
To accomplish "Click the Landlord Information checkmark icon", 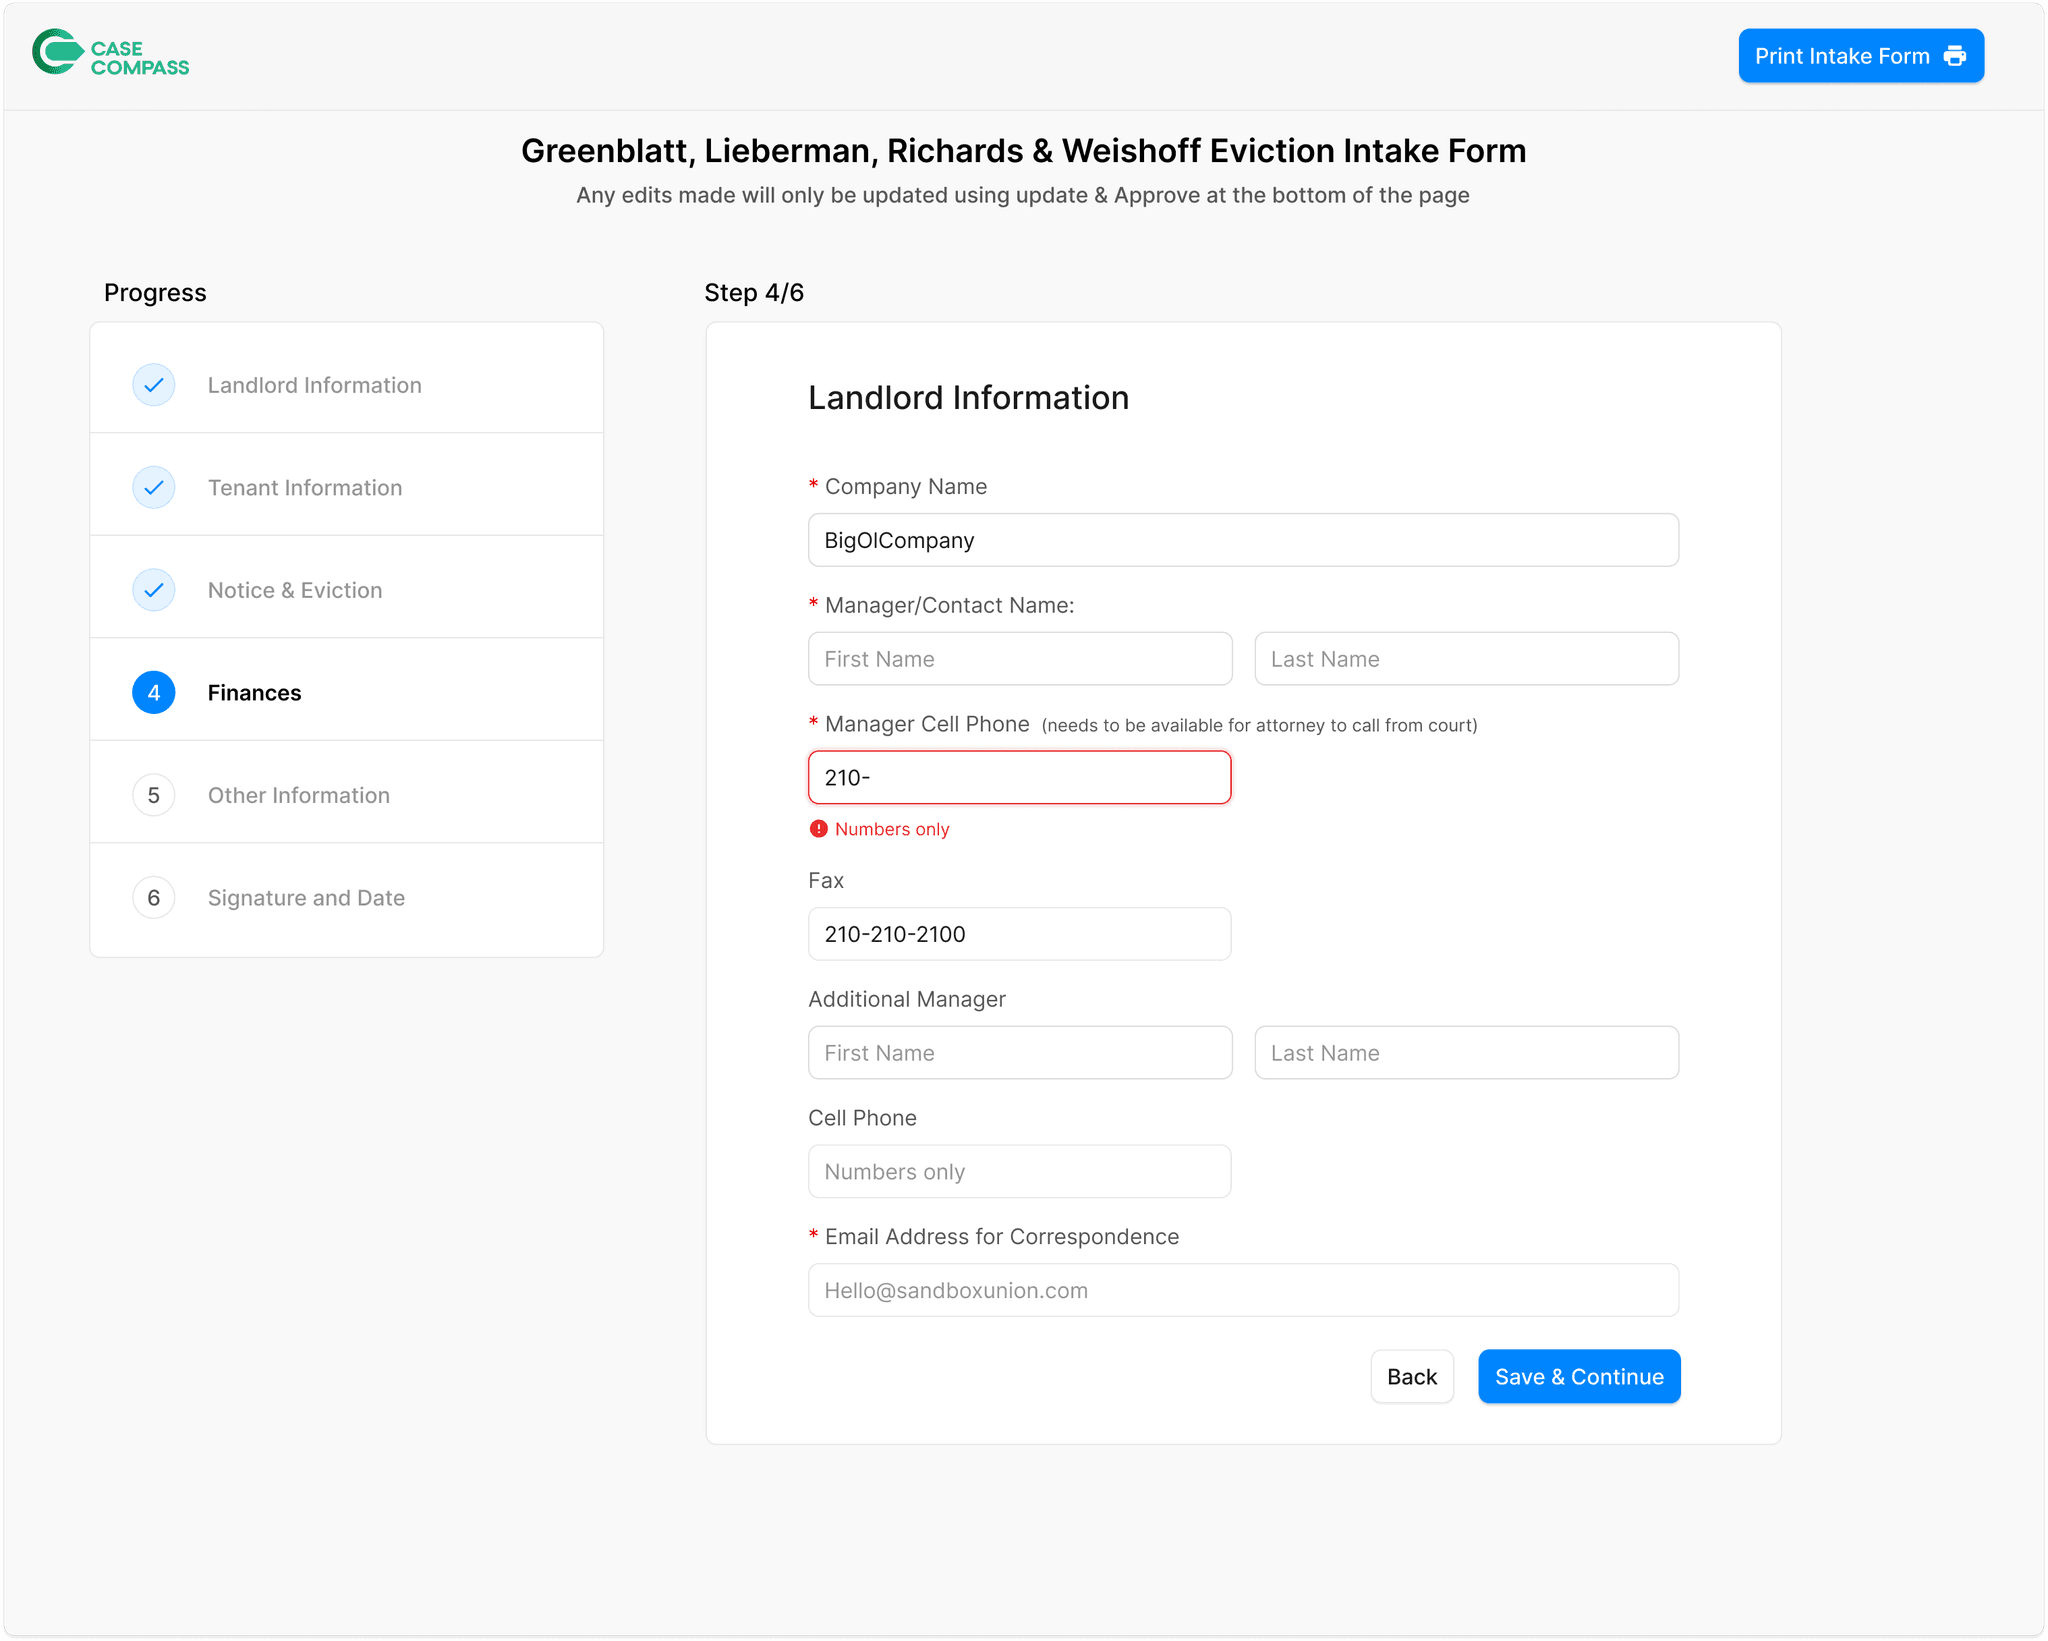I will point(154,385).
